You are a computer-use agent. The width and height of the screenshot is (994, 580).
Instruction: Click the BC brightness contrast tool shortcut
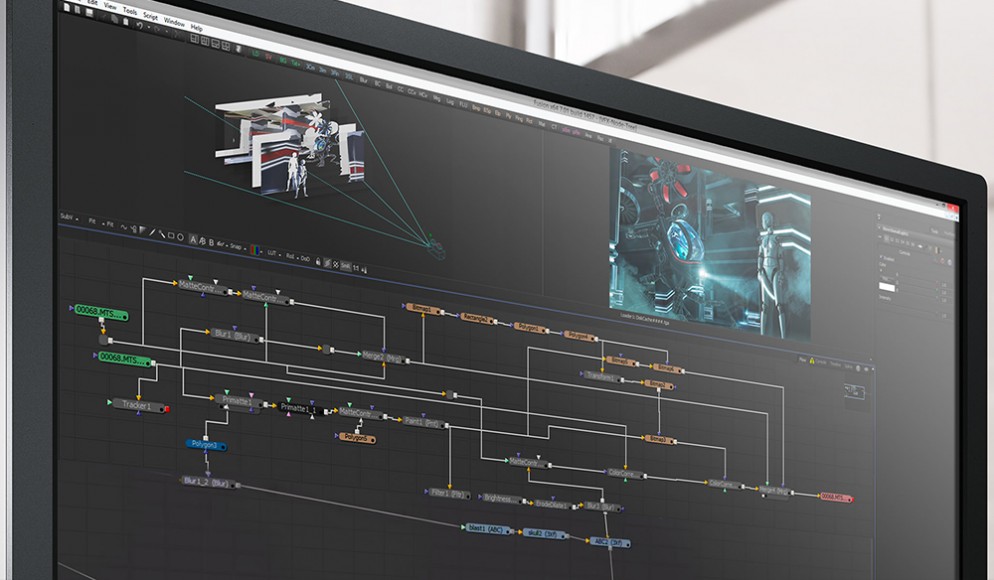point(377,83)
